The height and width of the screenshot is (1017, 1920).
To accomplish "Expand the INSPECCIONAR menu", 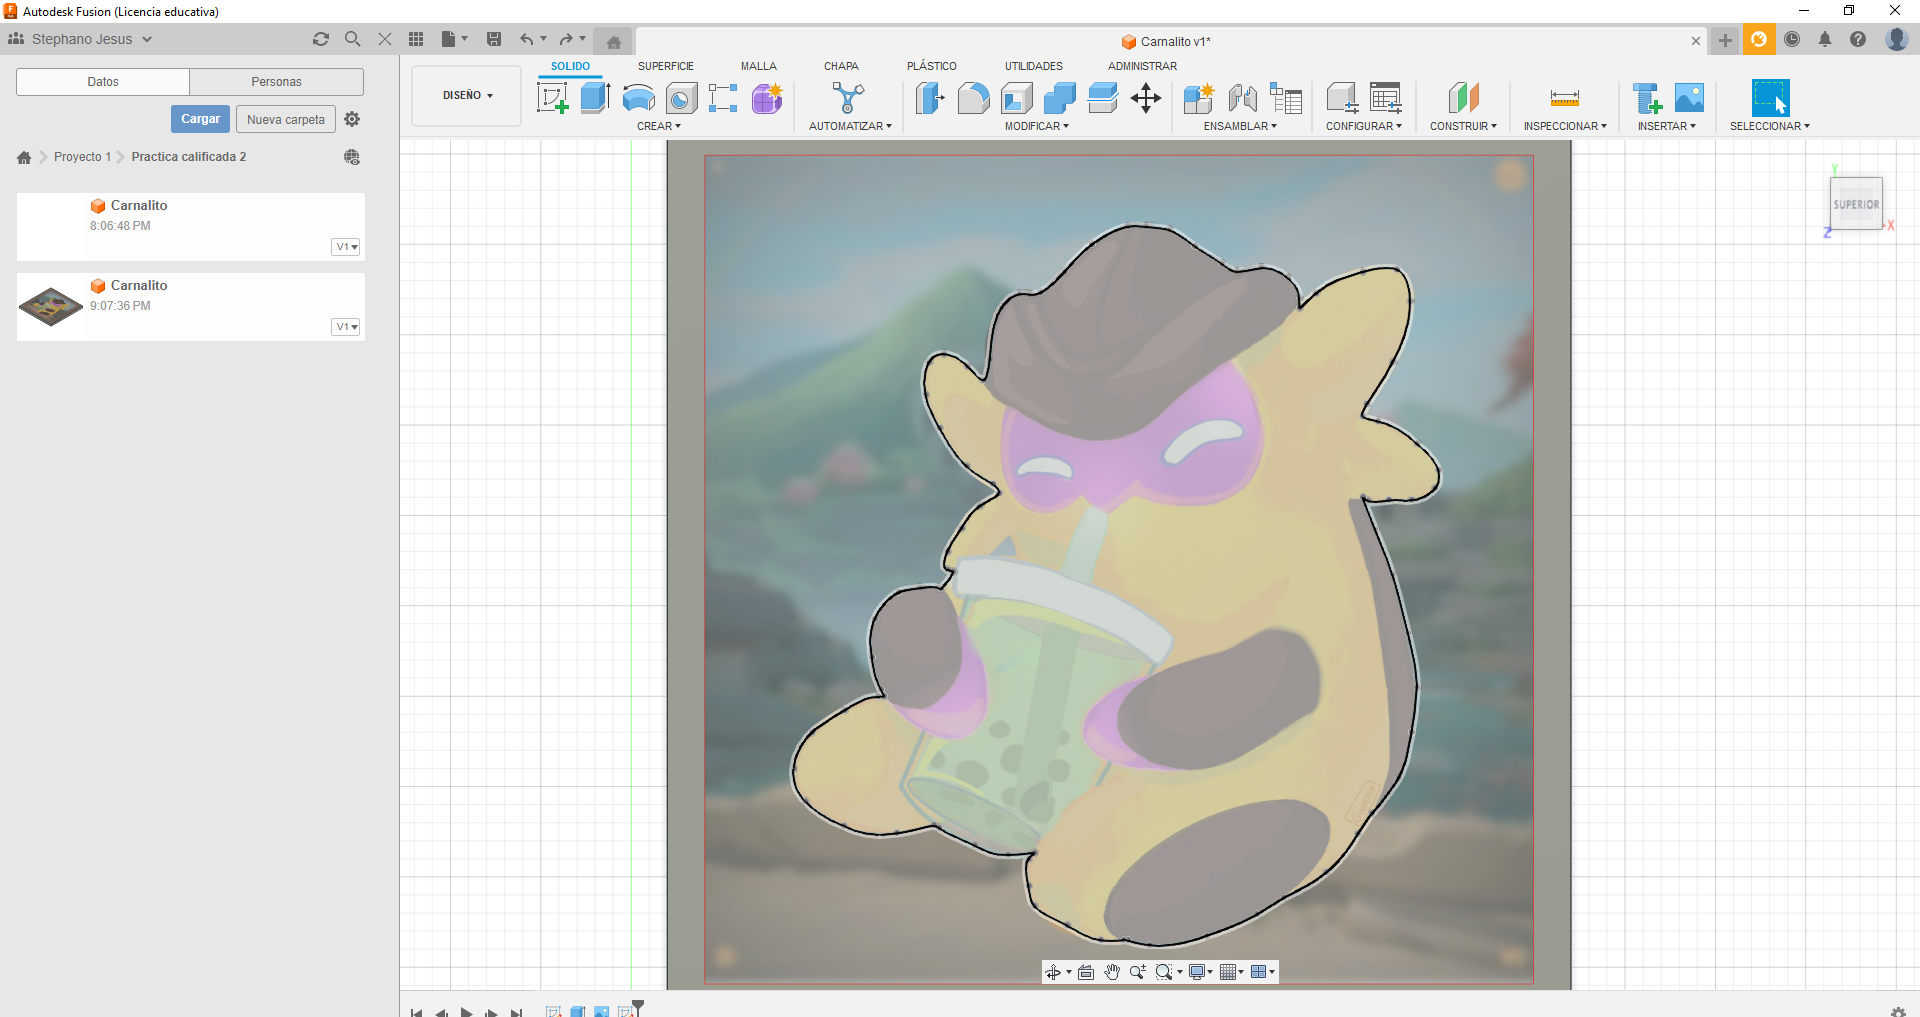I will pos(1565,126).
